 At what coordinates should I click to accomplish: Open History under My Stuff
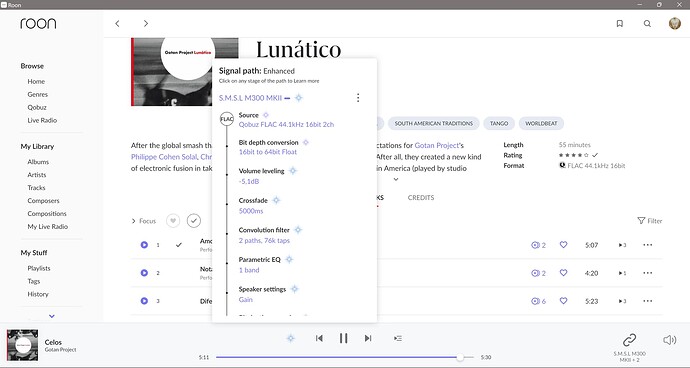(x=38, y=294)
